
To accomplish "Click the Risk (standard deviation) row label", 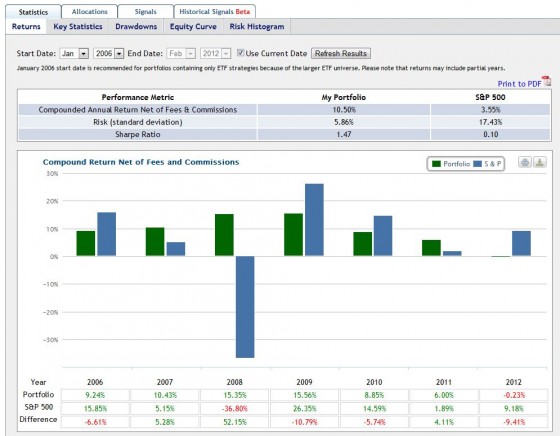I will pyautogui.click(x=138, y=122).
